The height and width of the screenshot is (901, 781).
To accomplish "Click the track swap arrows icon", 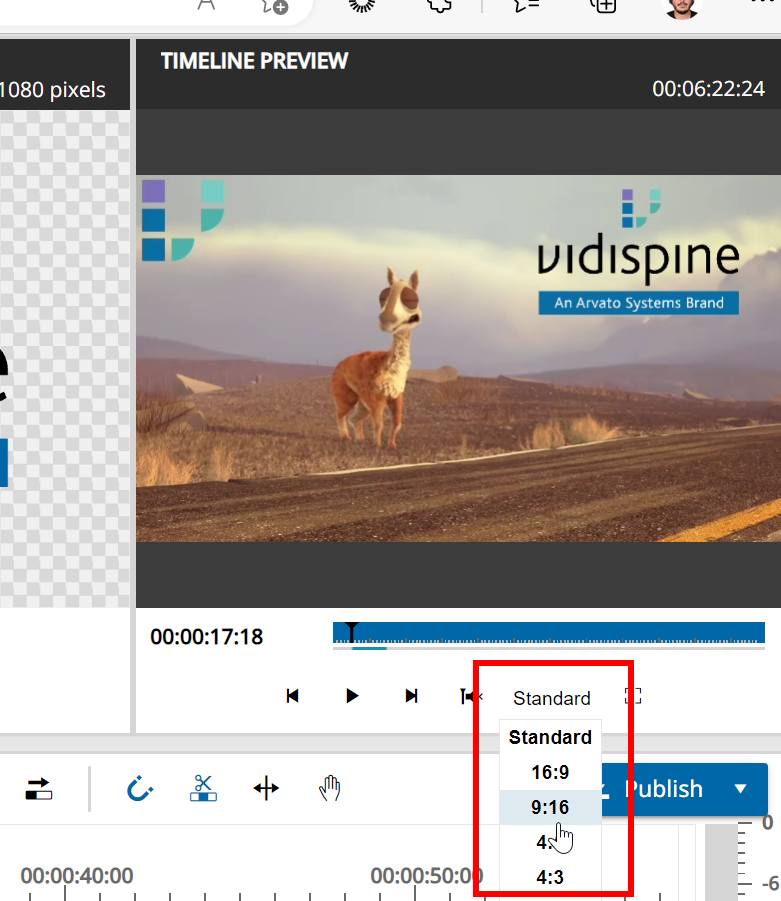I will pyautogui.click(x=39, y=789).
